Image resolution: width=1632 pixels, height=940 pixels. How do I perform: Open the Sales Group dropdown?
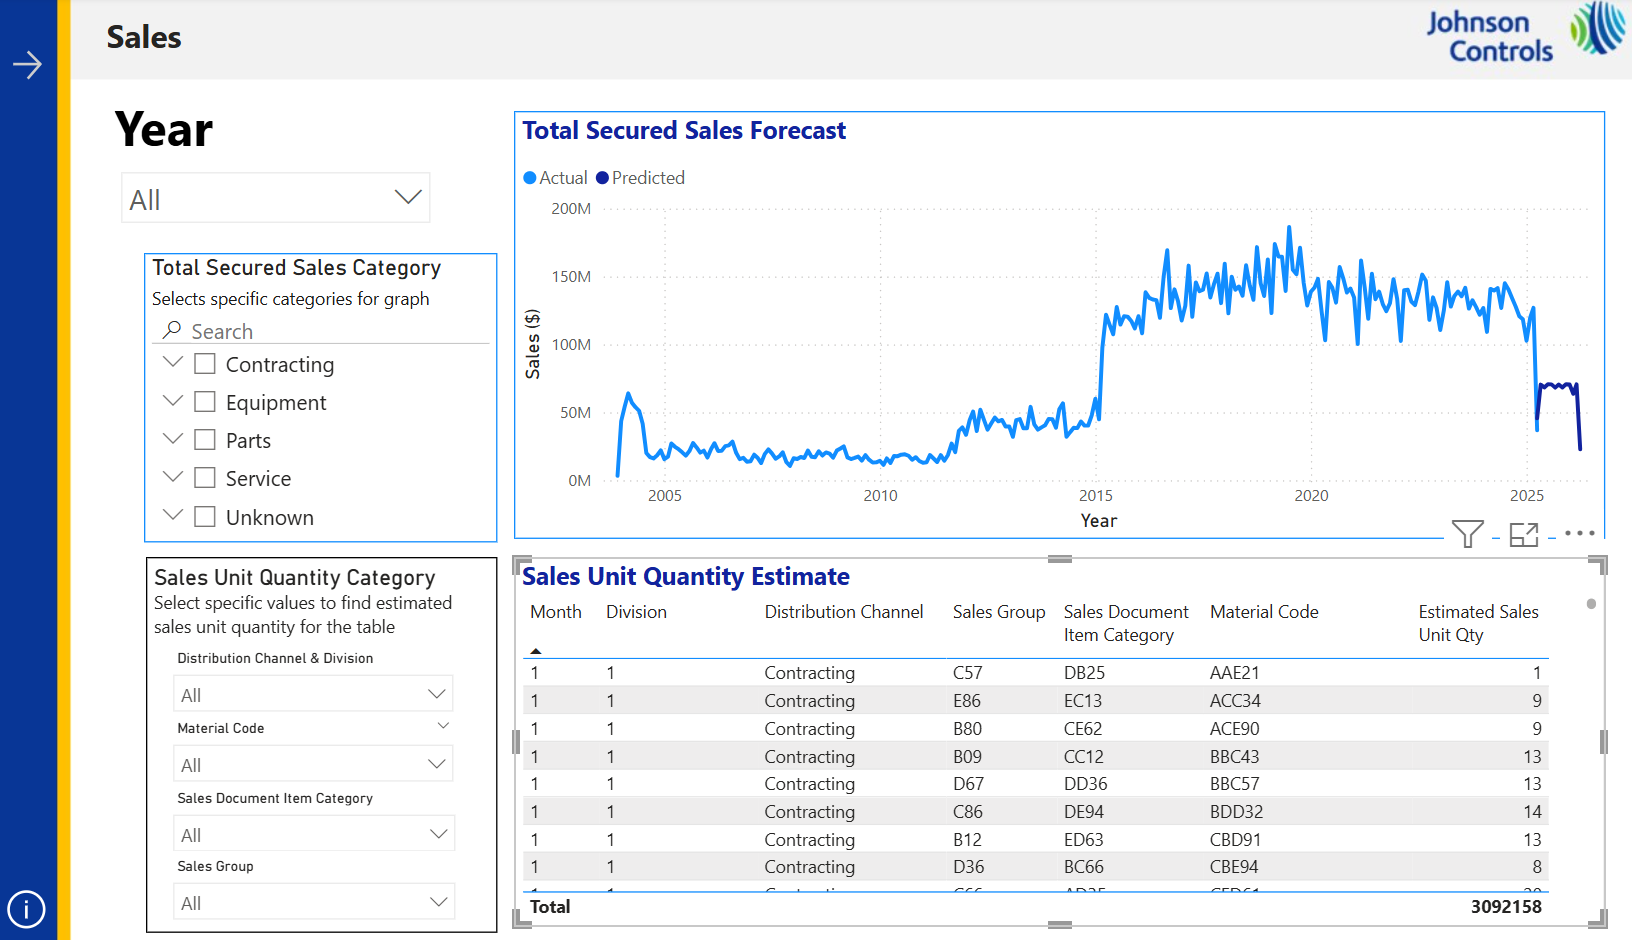pos(313,902)
